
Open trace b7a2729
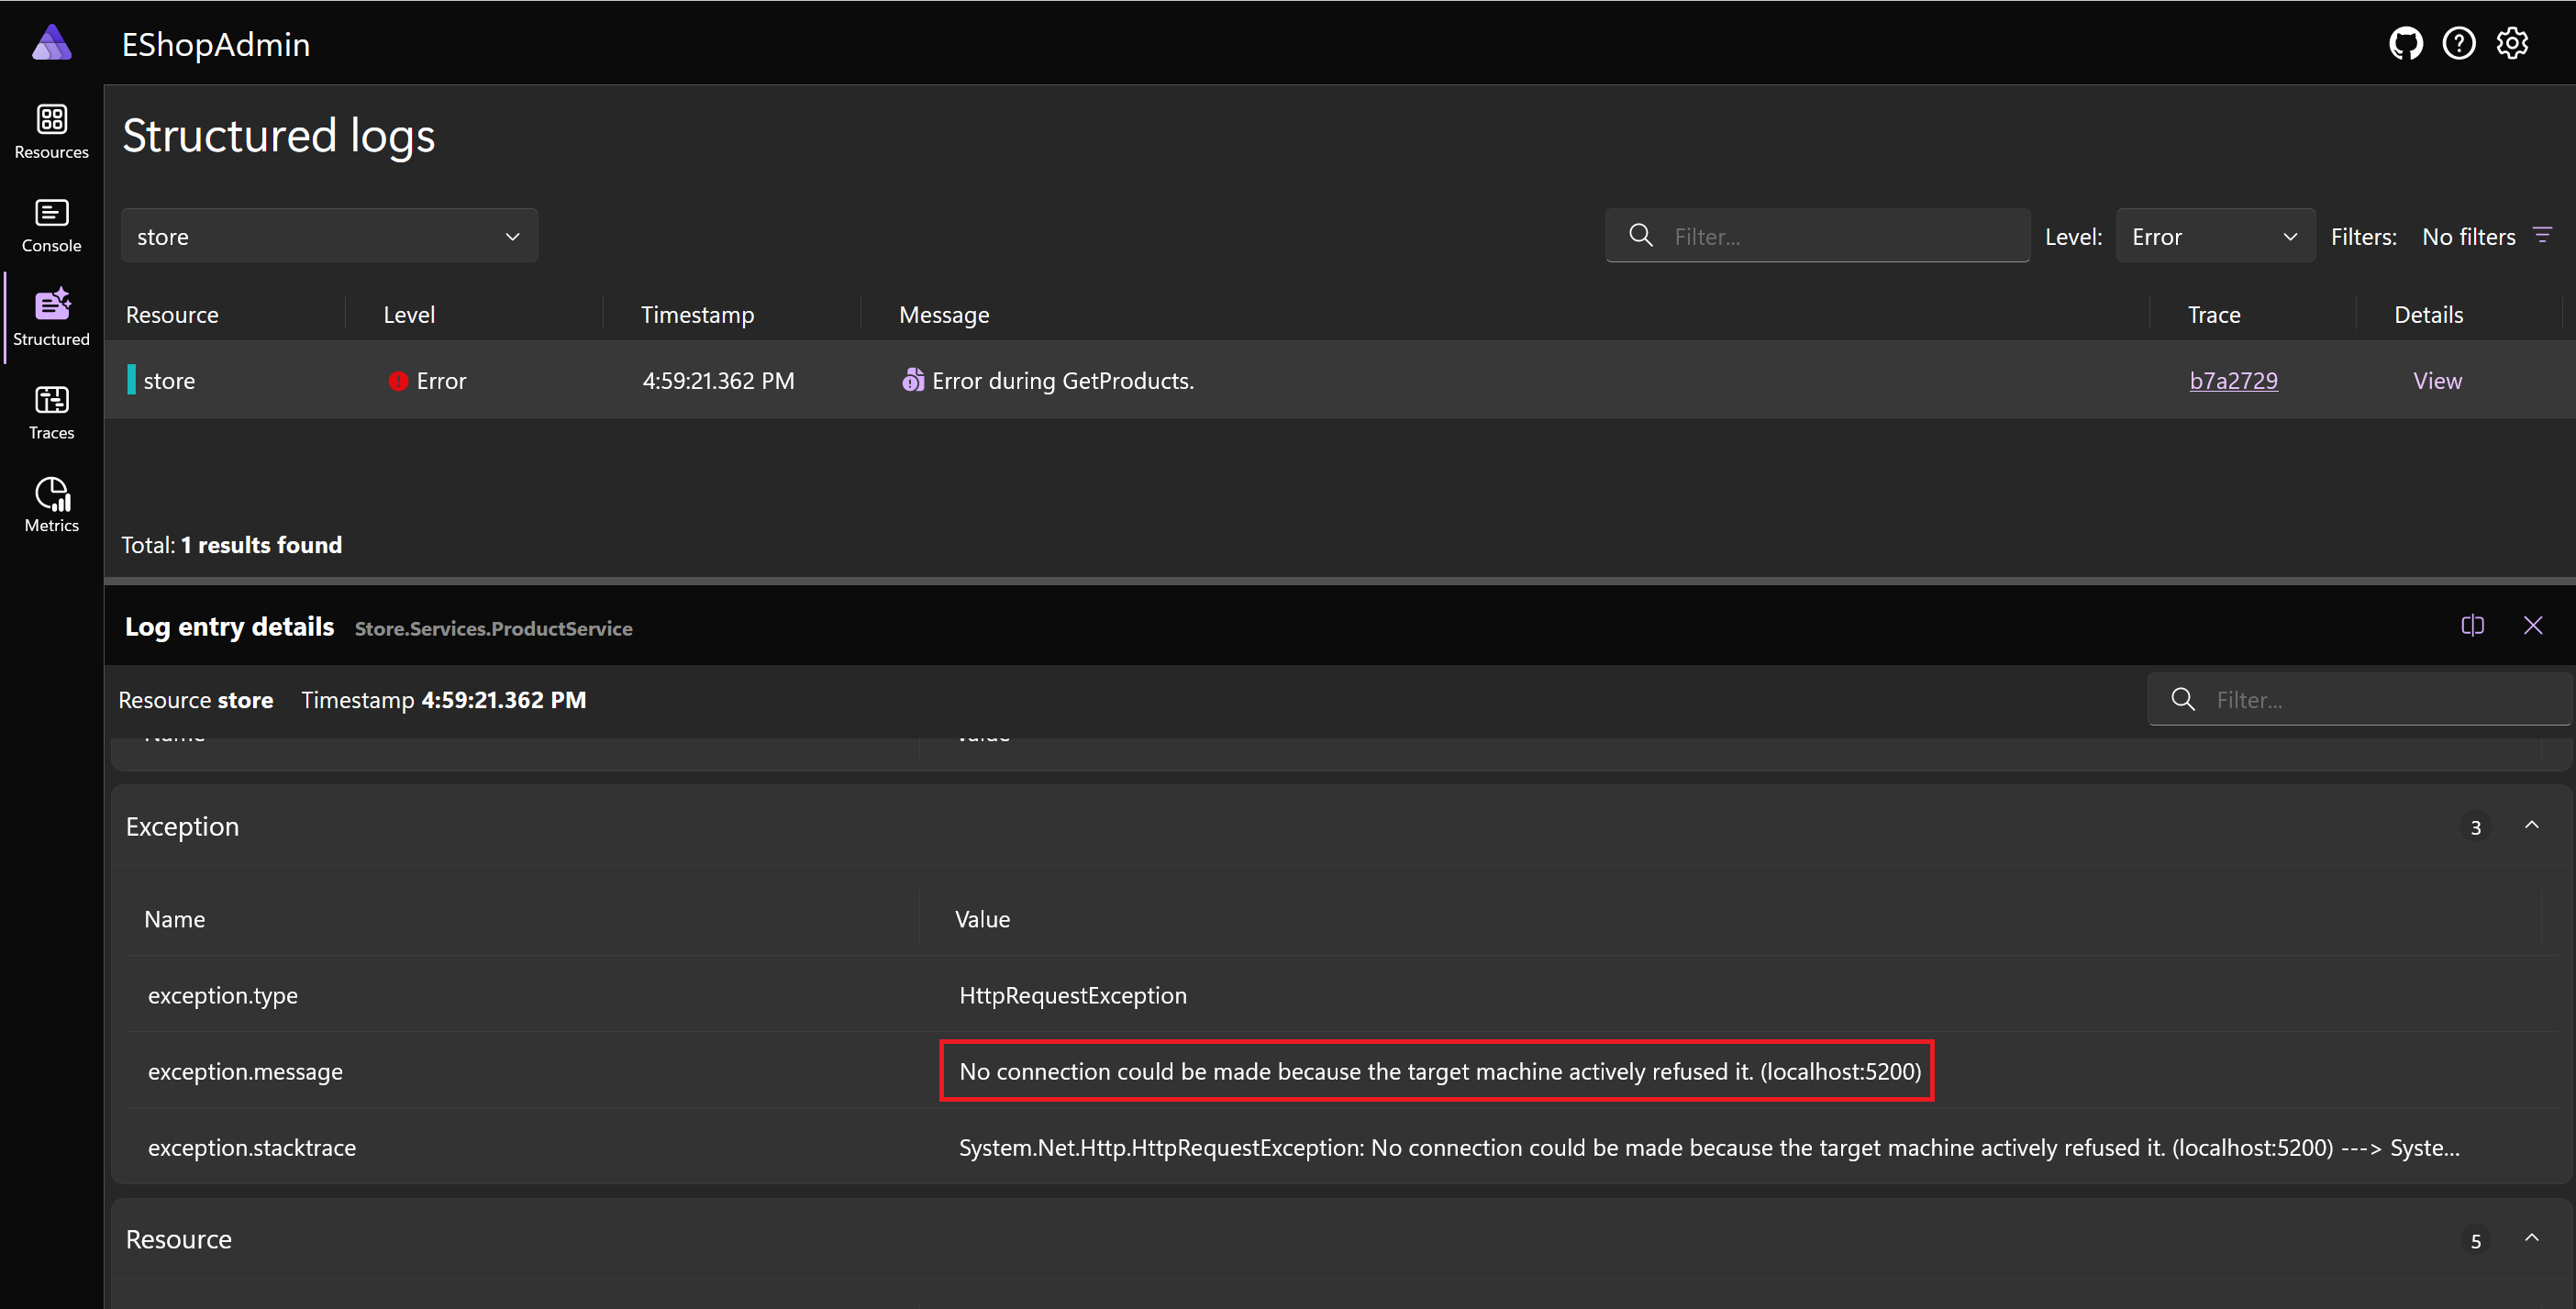2233,380
